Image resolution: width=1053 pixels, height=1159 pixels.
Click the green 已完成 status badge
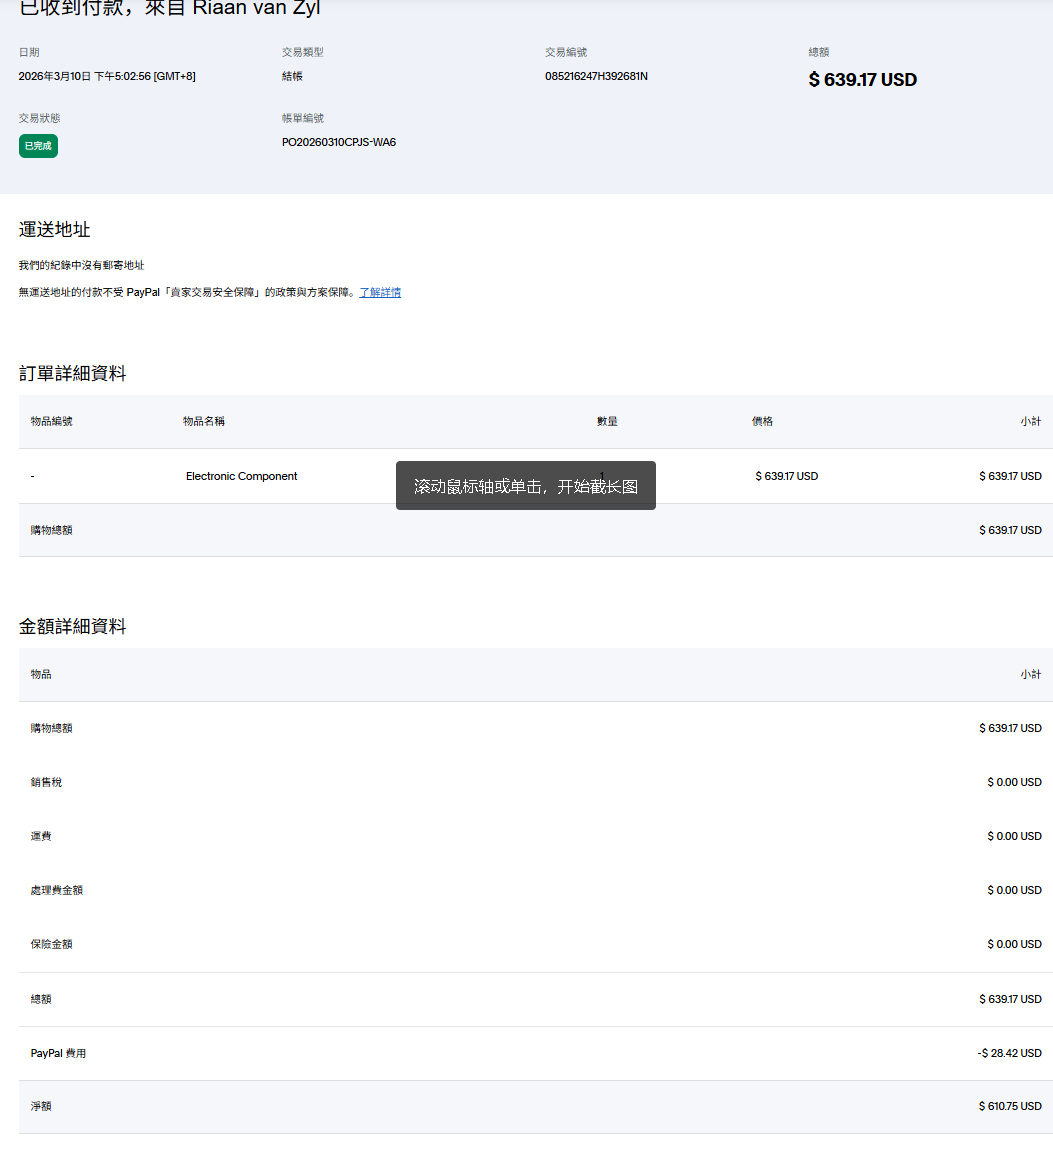[38, 146]
